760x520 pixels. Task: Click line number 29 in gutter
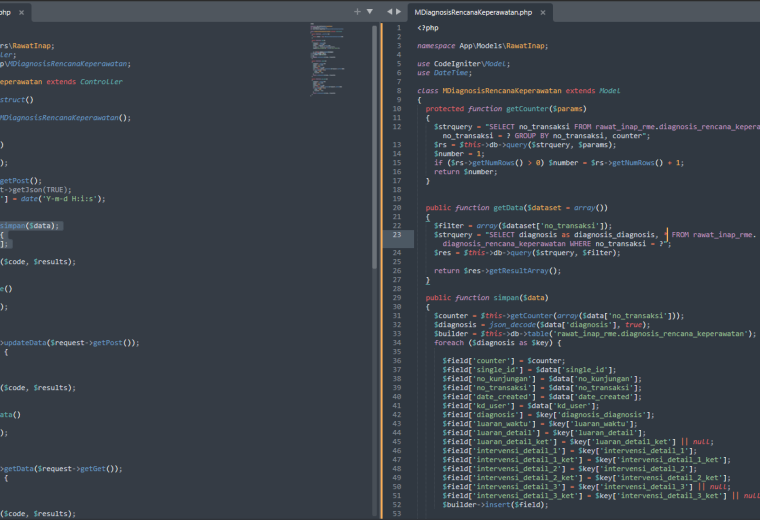(x=397, y=298)
